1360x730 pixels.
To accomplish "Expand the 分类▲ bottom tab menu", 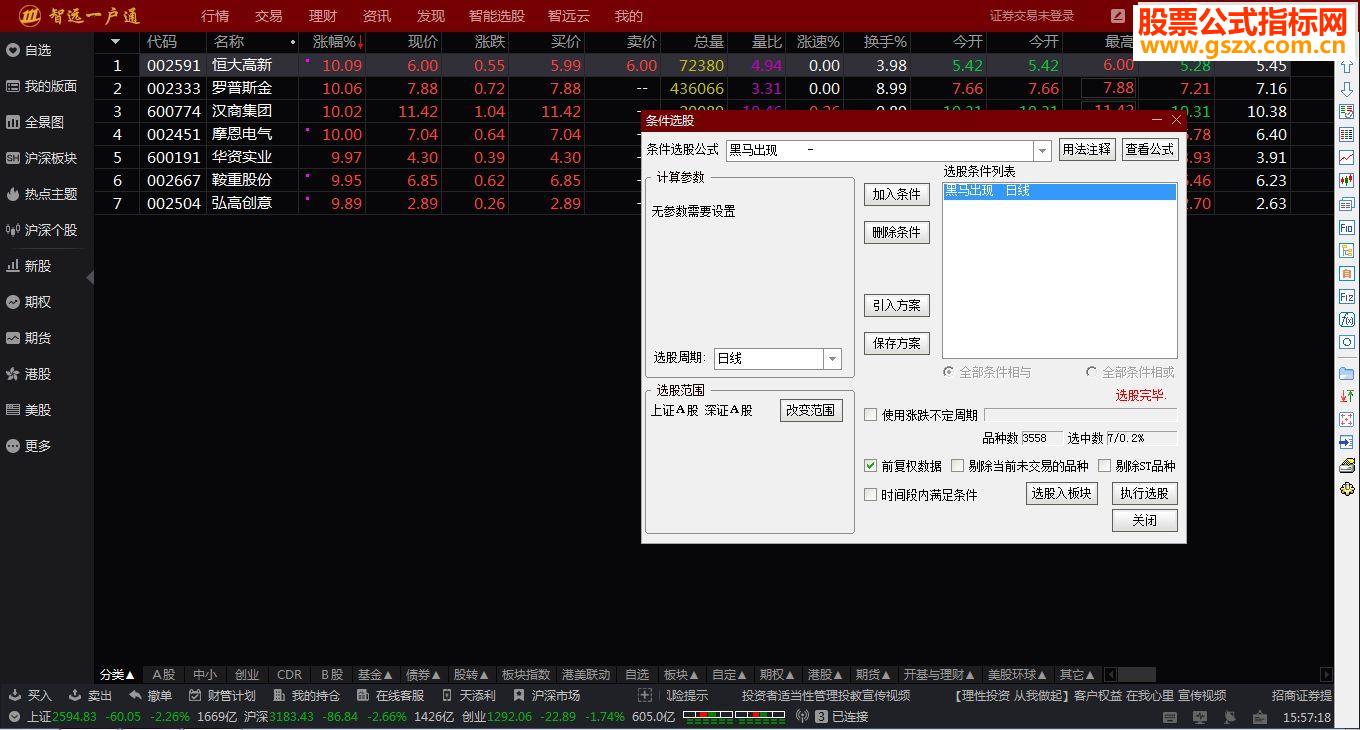I will point(117,675).
